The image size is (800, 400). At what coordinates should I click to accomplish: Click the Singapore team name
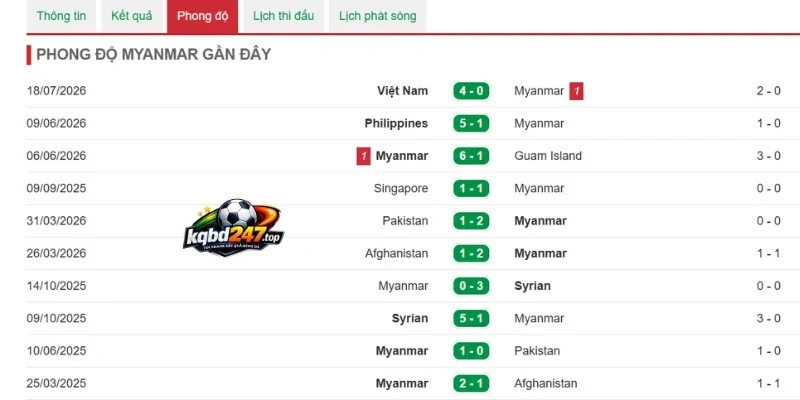click(x=401, y=188)
